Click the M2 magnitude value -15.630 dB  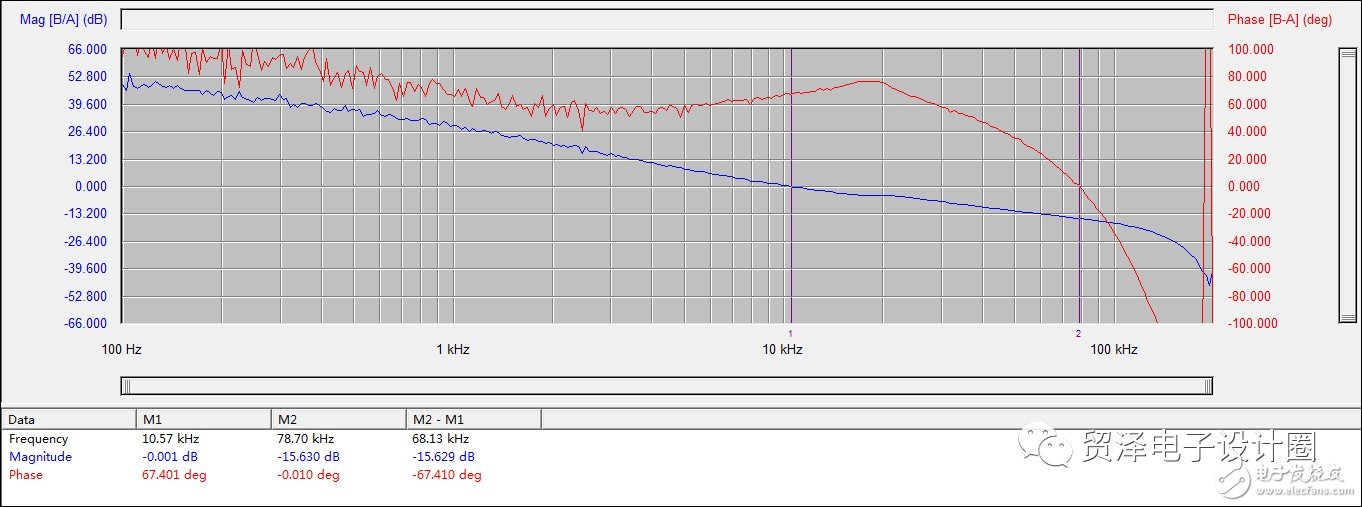click(308, 457)
